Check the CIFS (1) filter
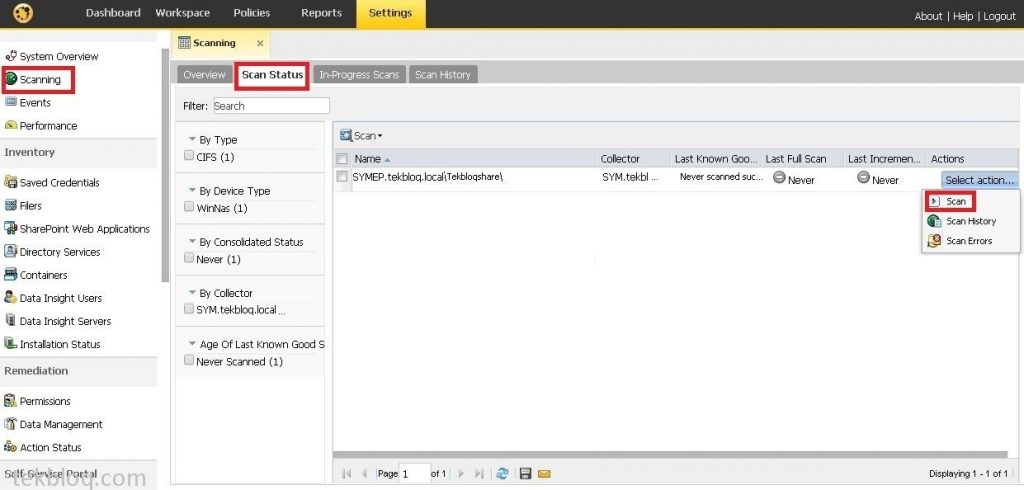Viewport: 1024px width, 490px height. click(x=189, y=156)
